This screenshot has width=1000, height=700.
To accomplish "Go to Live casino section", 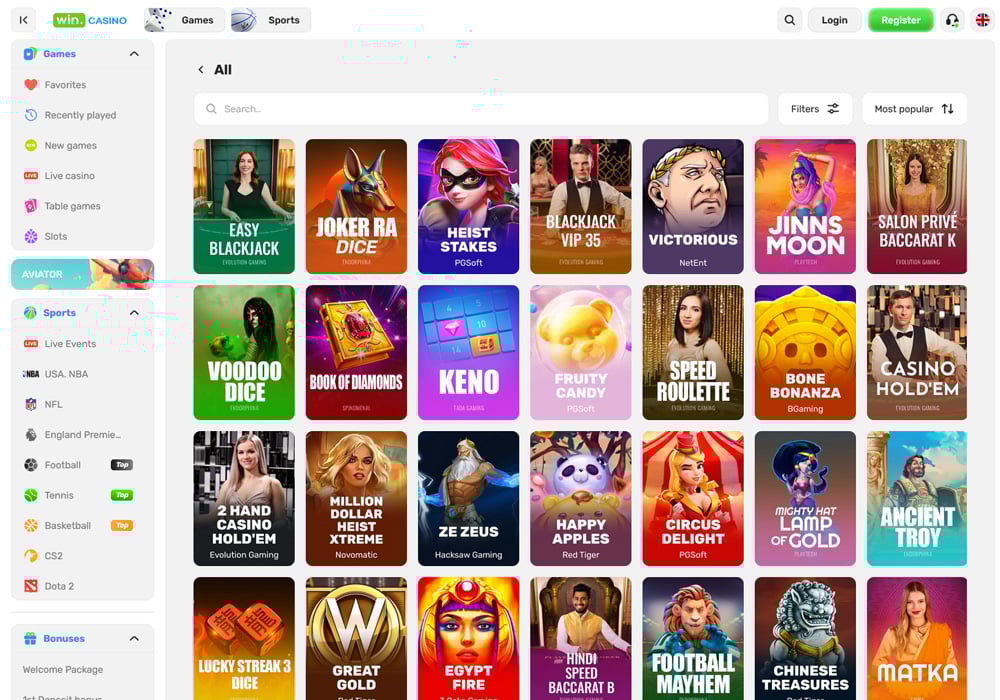I will coord(69,176).
